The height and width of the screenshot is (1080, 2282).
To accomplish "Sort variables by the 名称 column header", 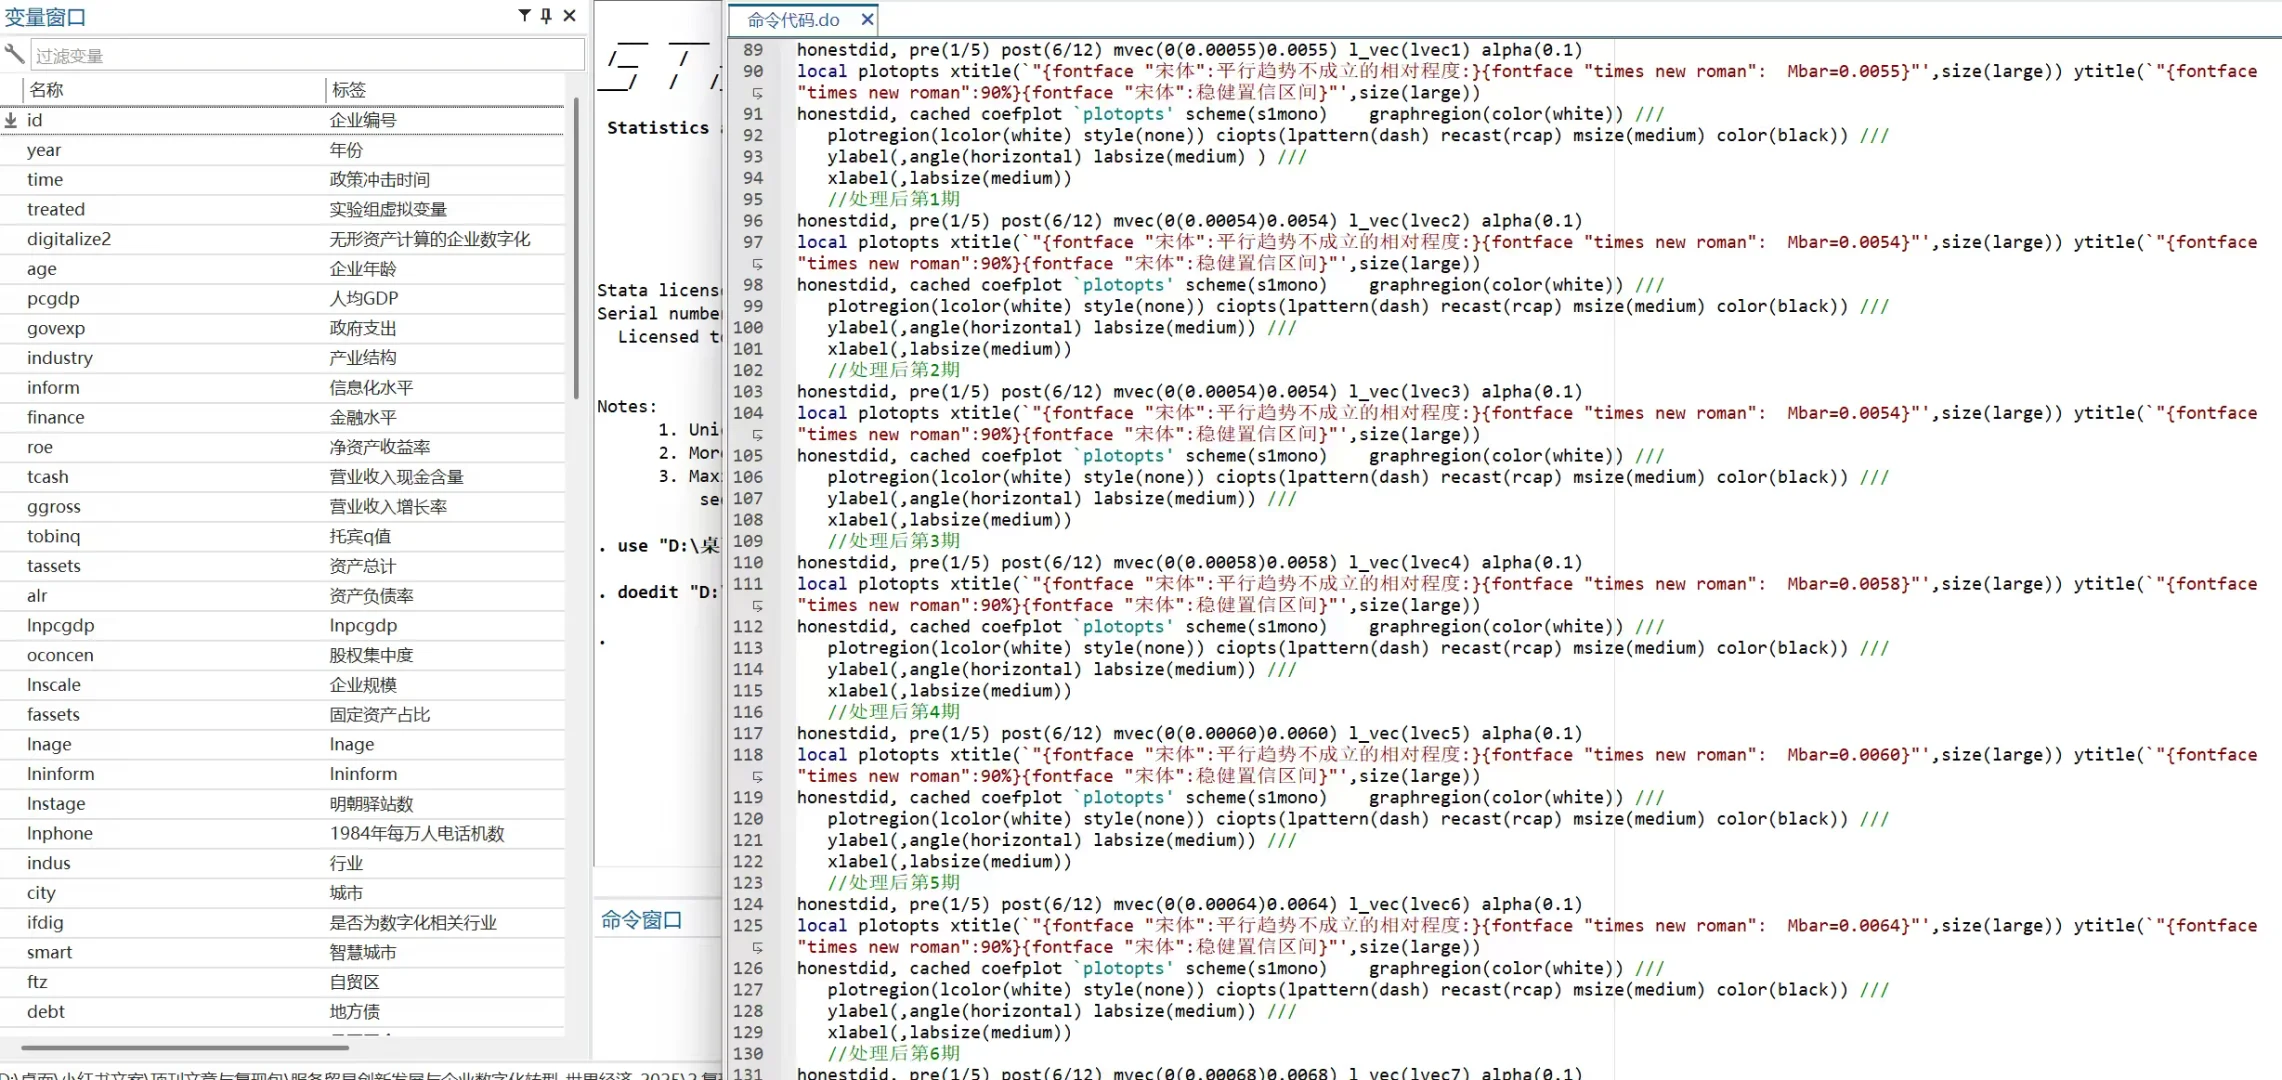I will click(46, 90).
